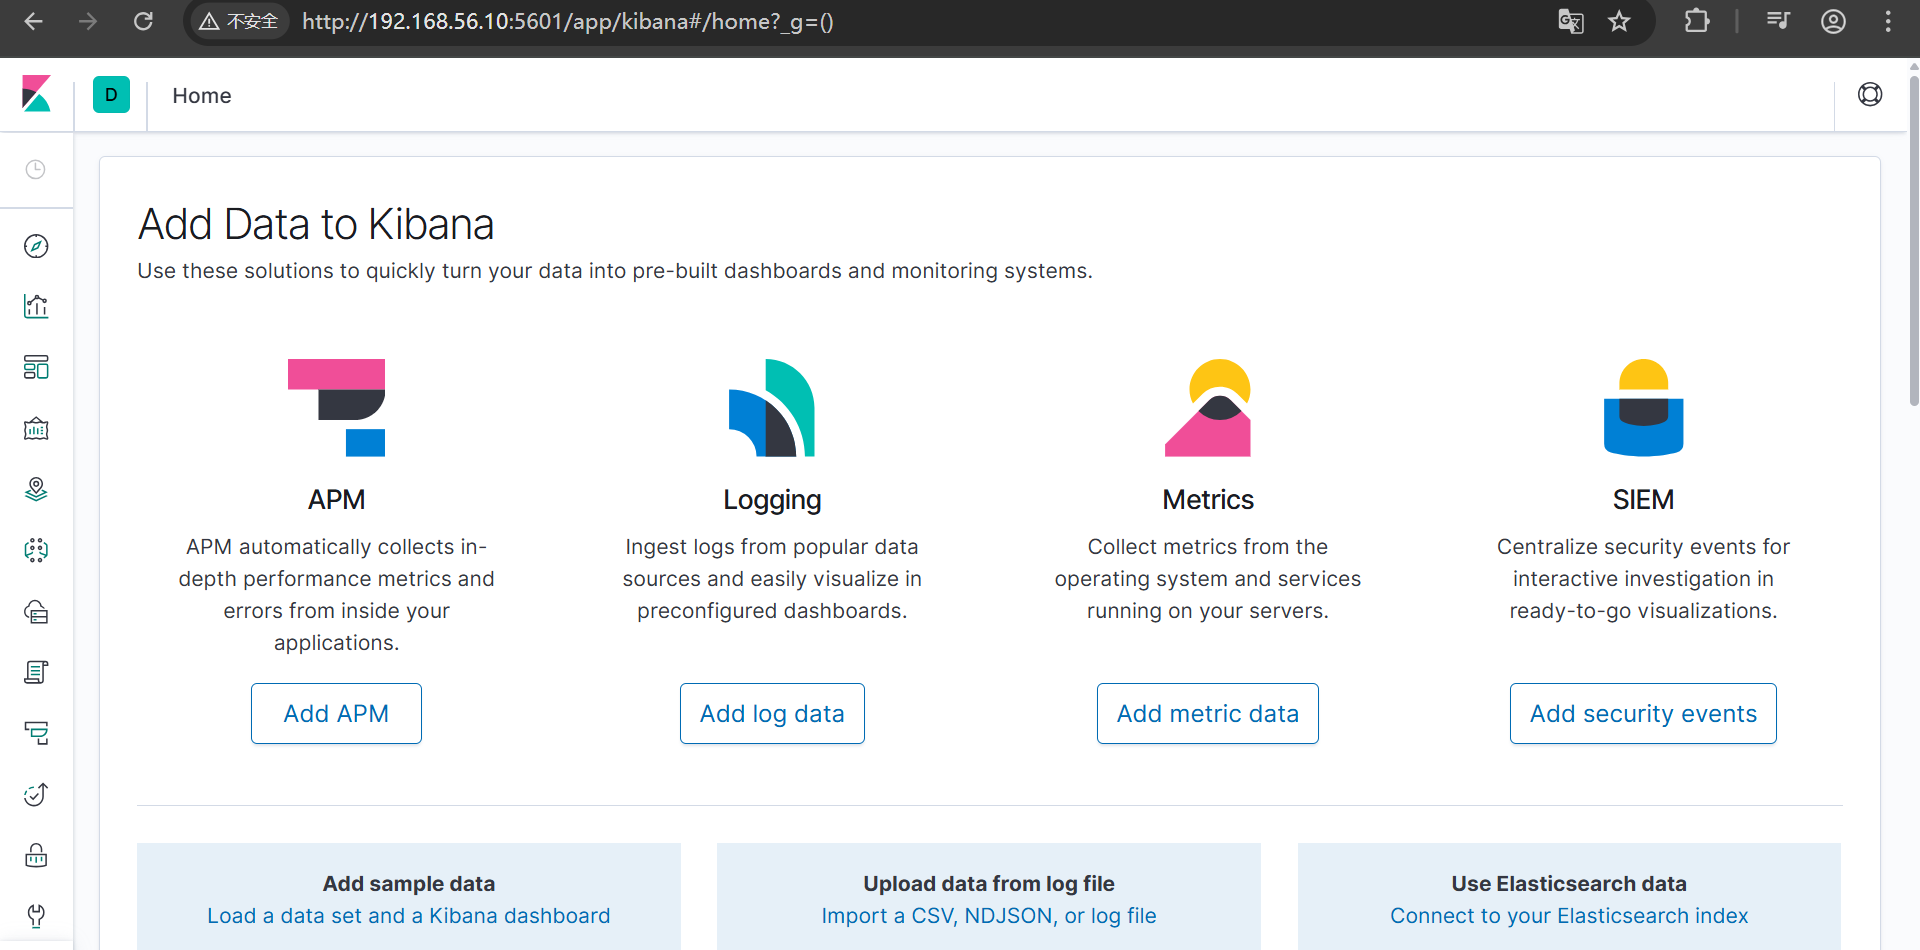This screenshot has height=950, width=1920.
Task: Open the help menu icon in header
Action: (x=1870, y=95)
